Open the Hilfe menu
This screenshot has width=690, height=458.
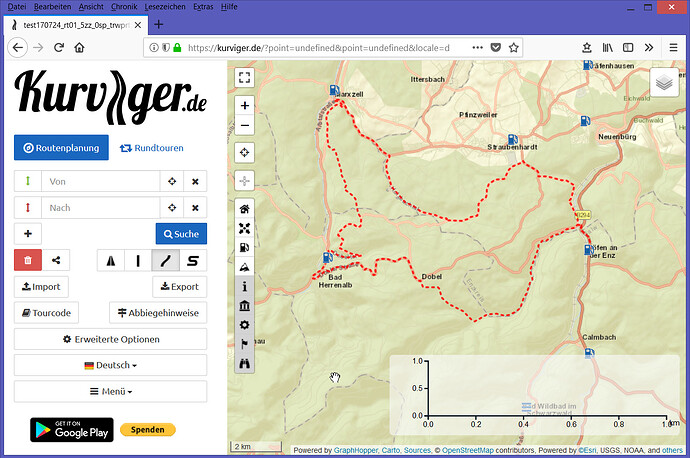click(229, 7)
